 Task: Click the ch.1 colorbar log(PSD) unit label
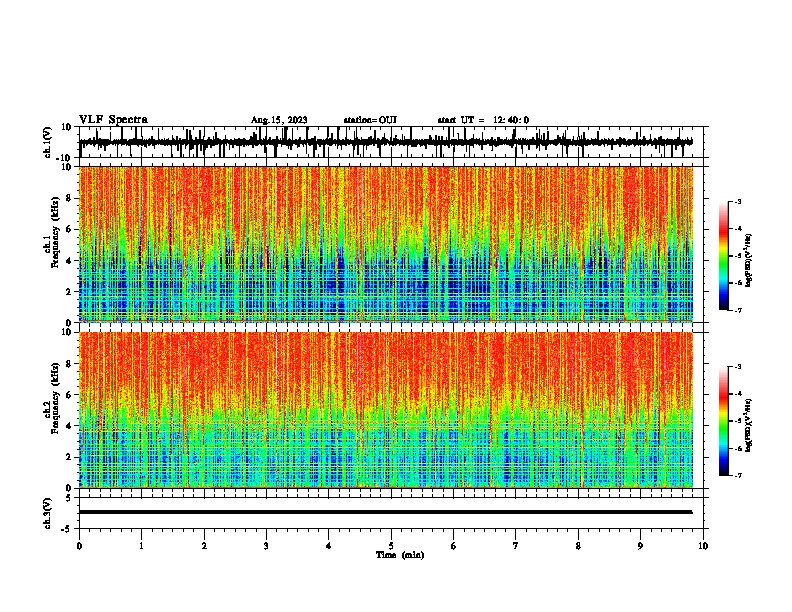(749, 261)
